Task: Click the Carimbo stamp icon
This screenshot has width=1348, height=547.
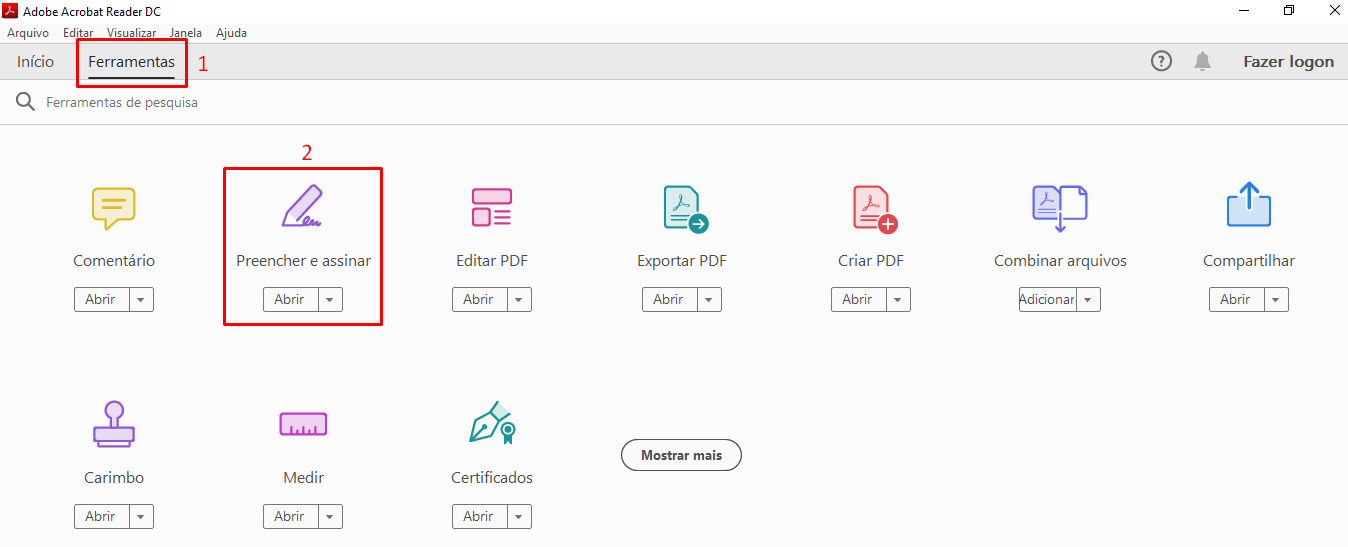Action: pos(114,424)
